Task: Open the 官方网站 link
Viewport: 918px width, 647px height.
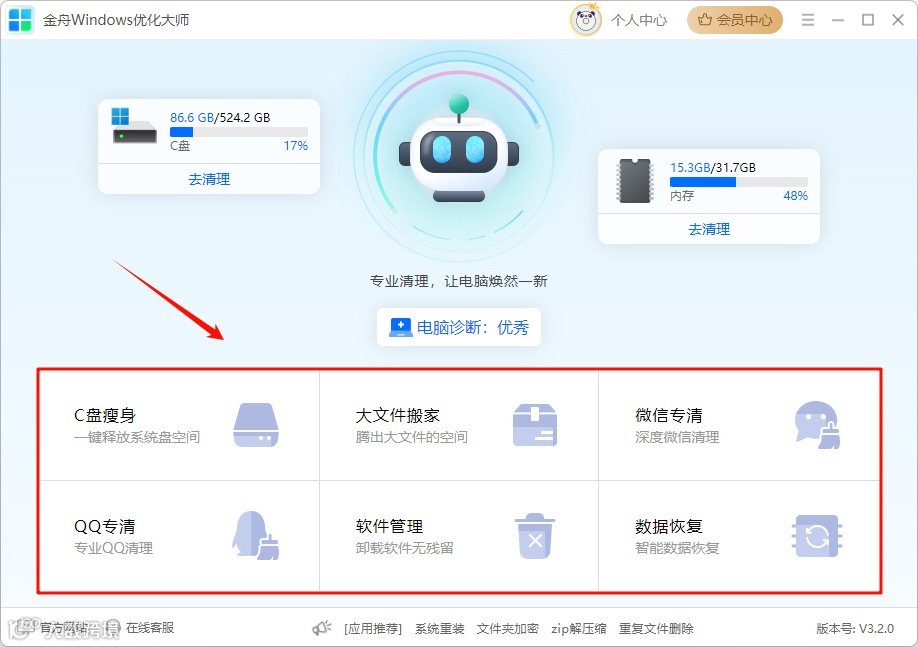Action: pyautogui.click(x=64, y=628)
